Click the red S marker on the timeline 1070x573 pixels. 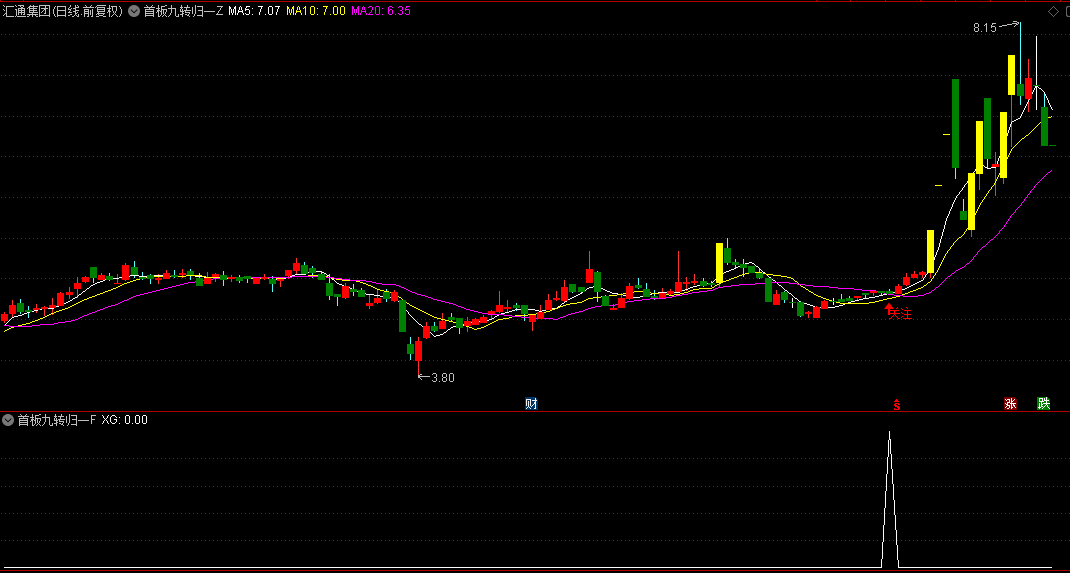click(897, 405)
